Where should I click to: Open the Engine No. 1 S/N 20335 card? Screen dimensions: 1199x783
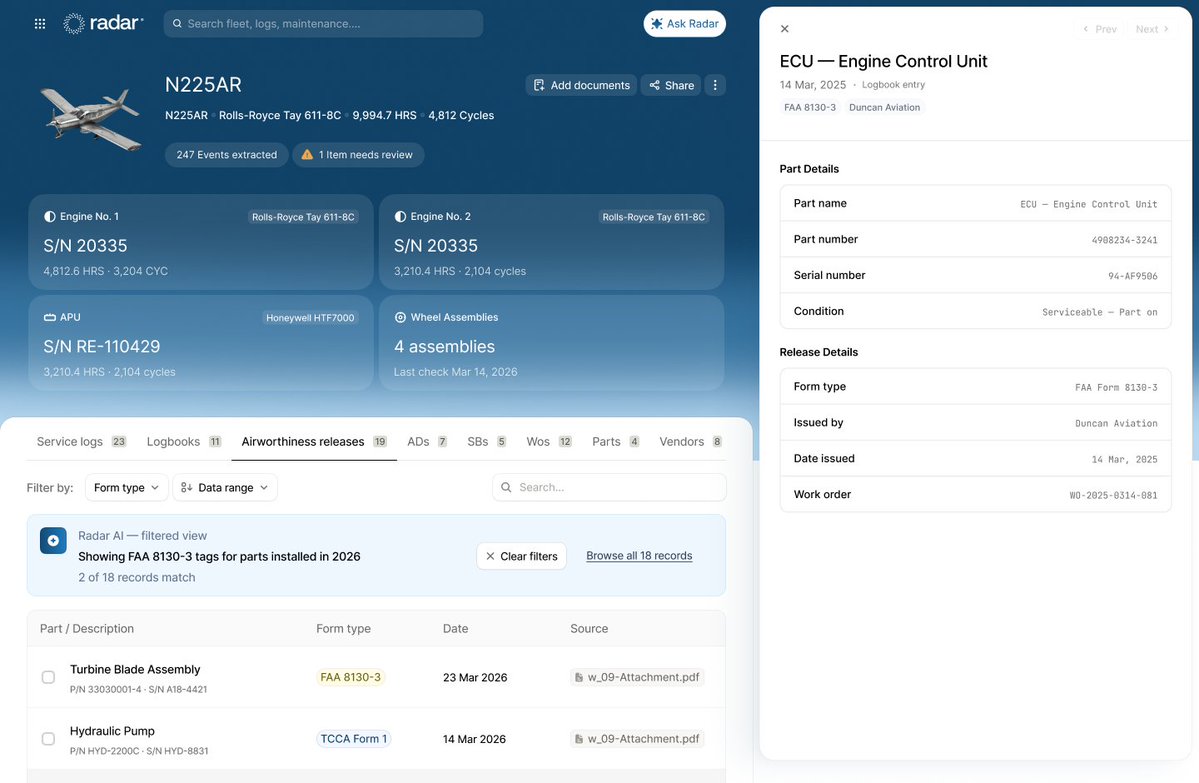(200, 242)
